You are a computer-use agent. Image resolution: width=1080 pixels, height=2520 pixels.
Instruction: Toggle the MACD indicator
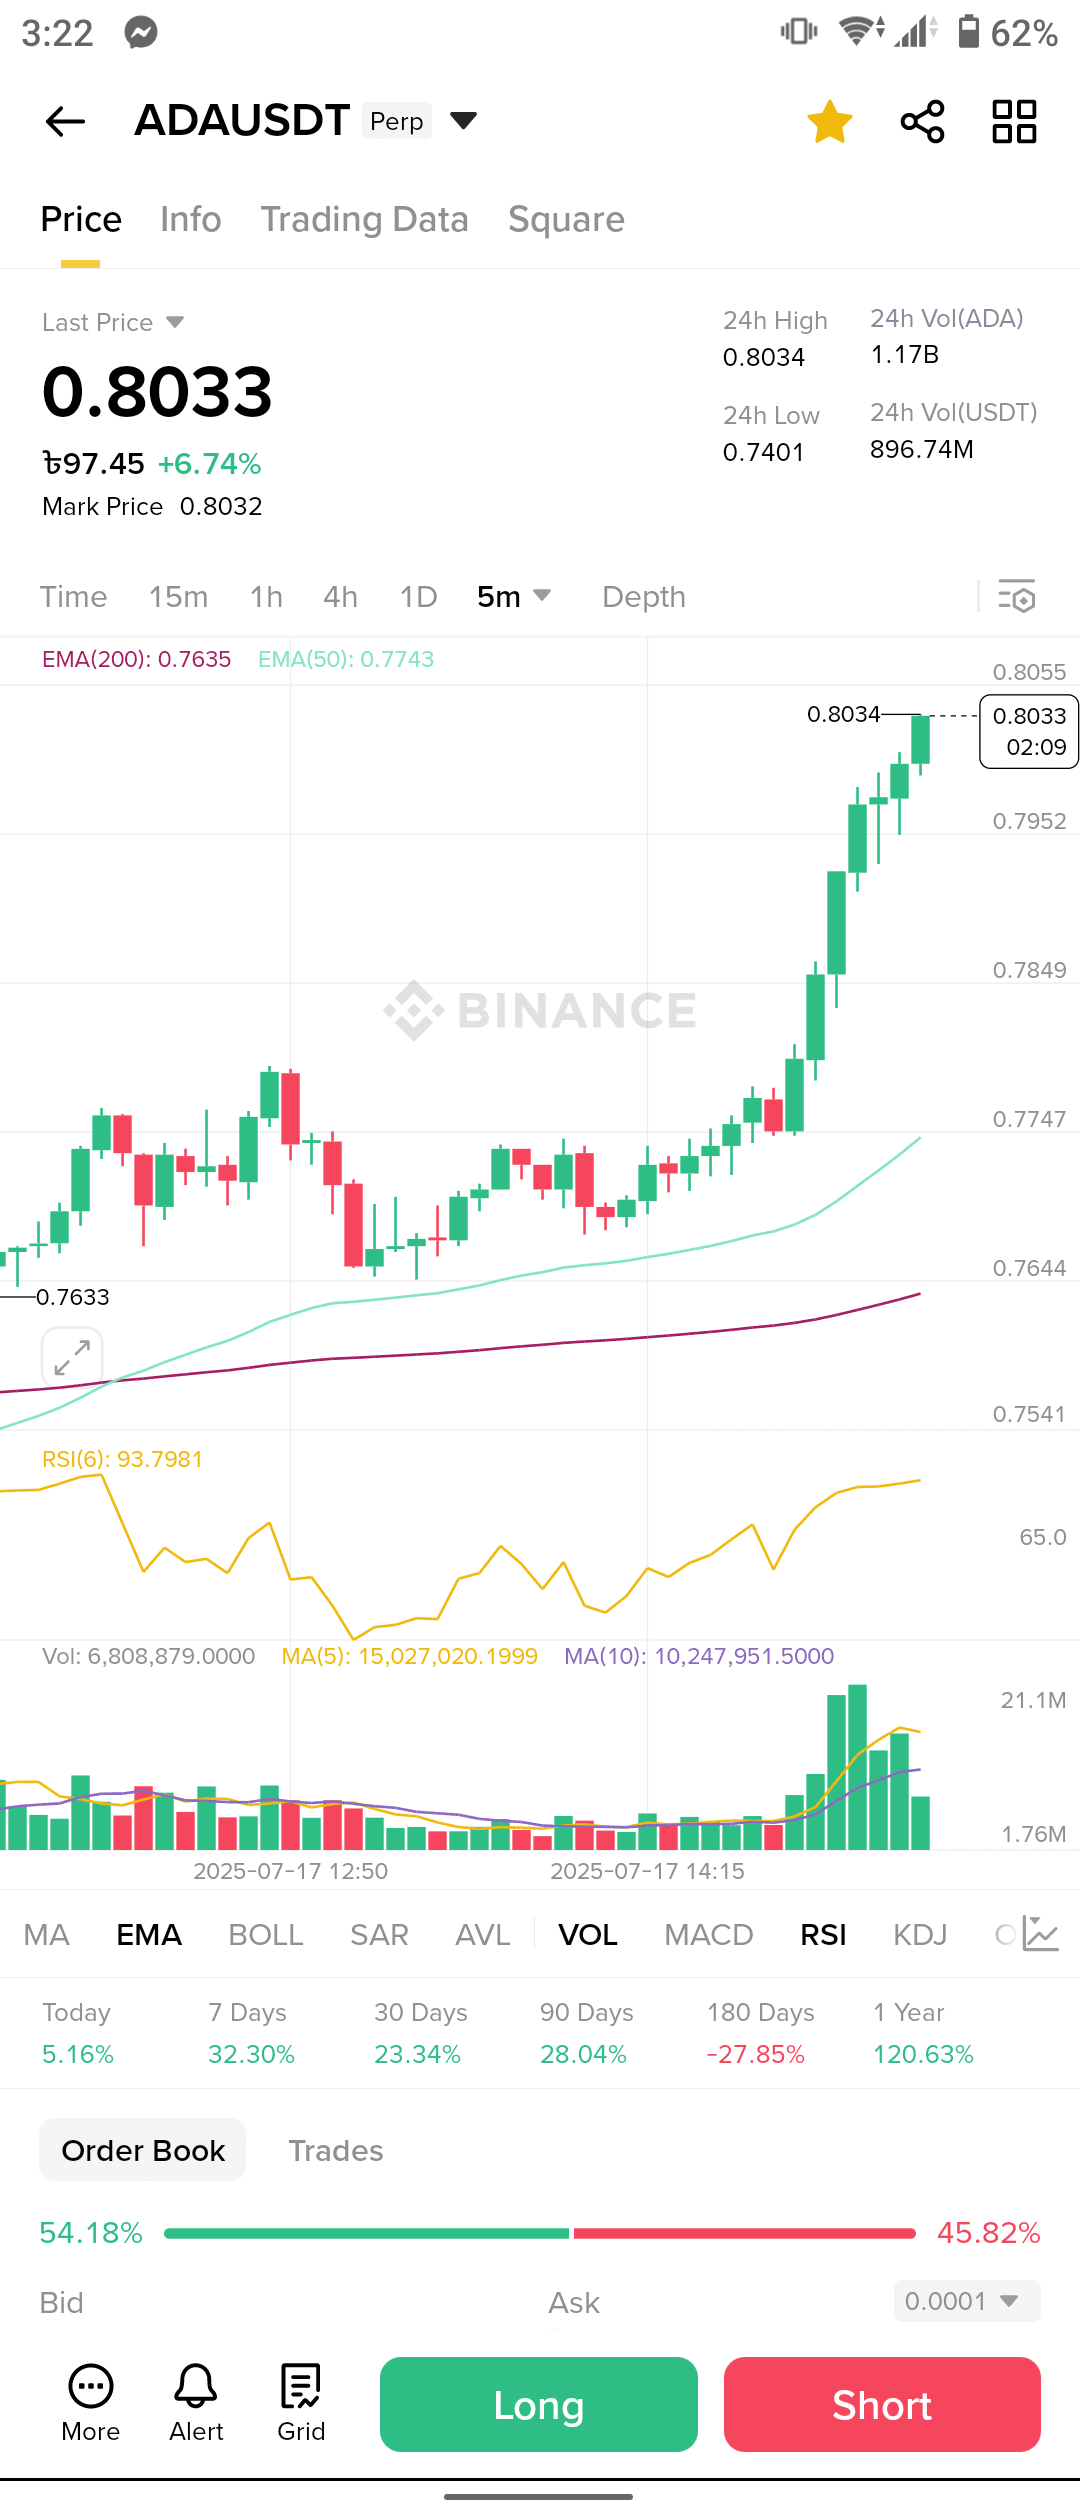tap(709, 1935)
